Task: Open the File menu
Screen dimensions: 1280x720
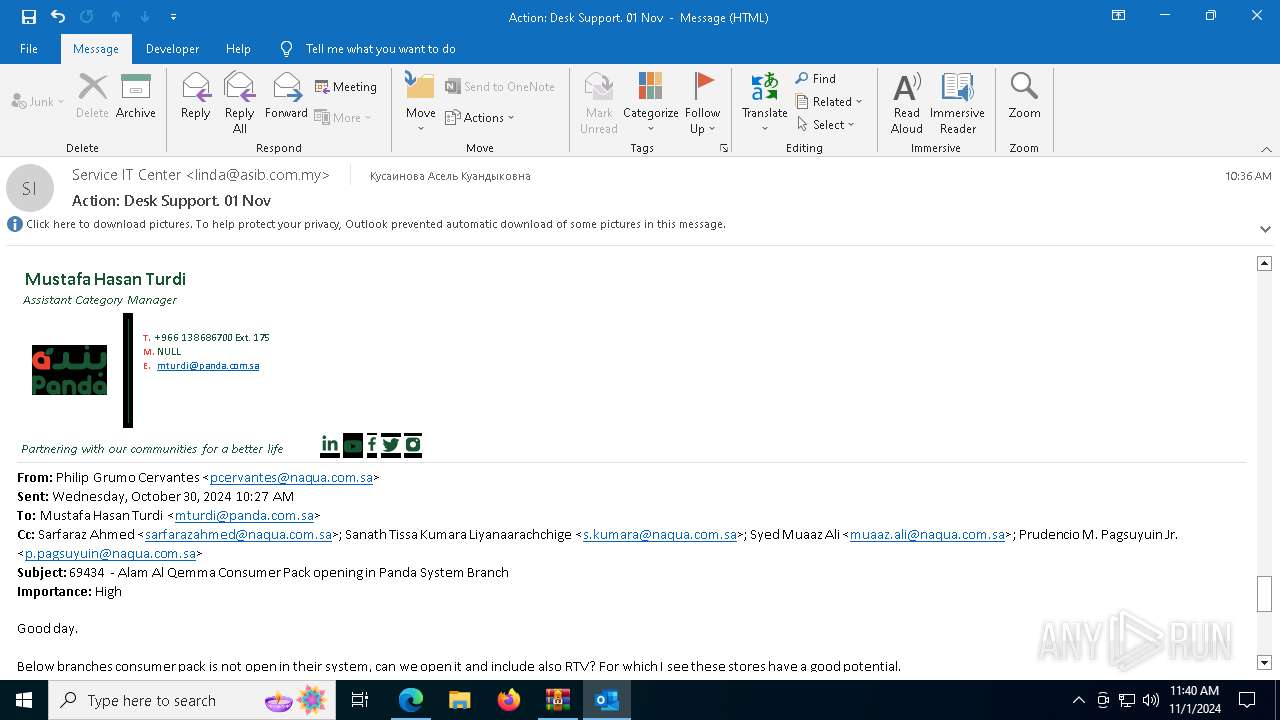Action: pyautogui.click(x=29, y=48)
